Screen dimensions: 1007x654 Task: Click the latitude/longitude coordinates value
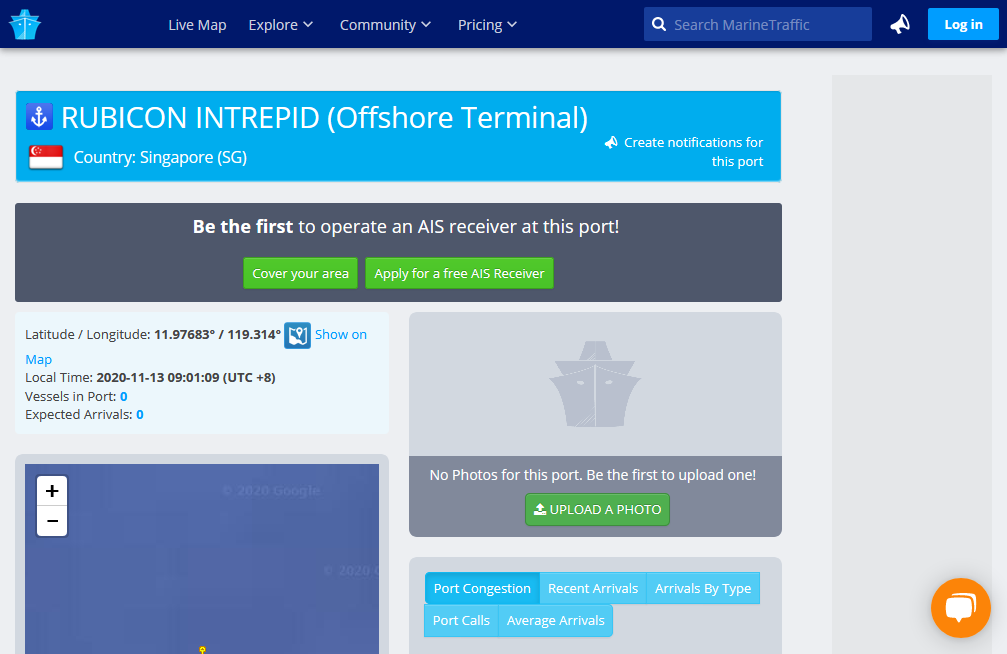pos(217,335)
